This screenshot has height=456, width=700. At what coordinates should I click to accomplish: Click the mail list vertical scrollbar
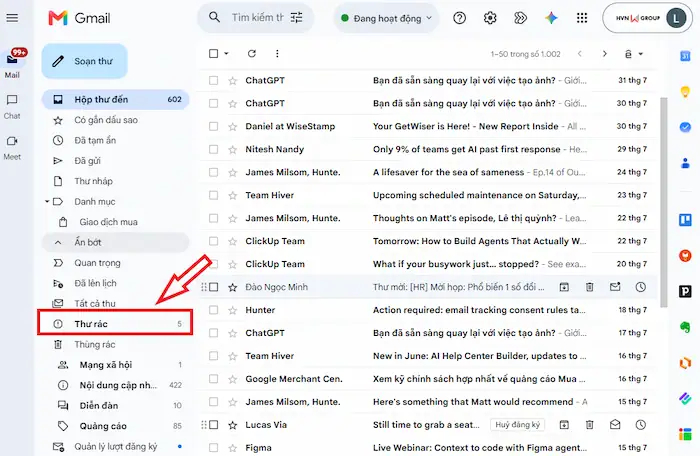click(x=664, y=202)
